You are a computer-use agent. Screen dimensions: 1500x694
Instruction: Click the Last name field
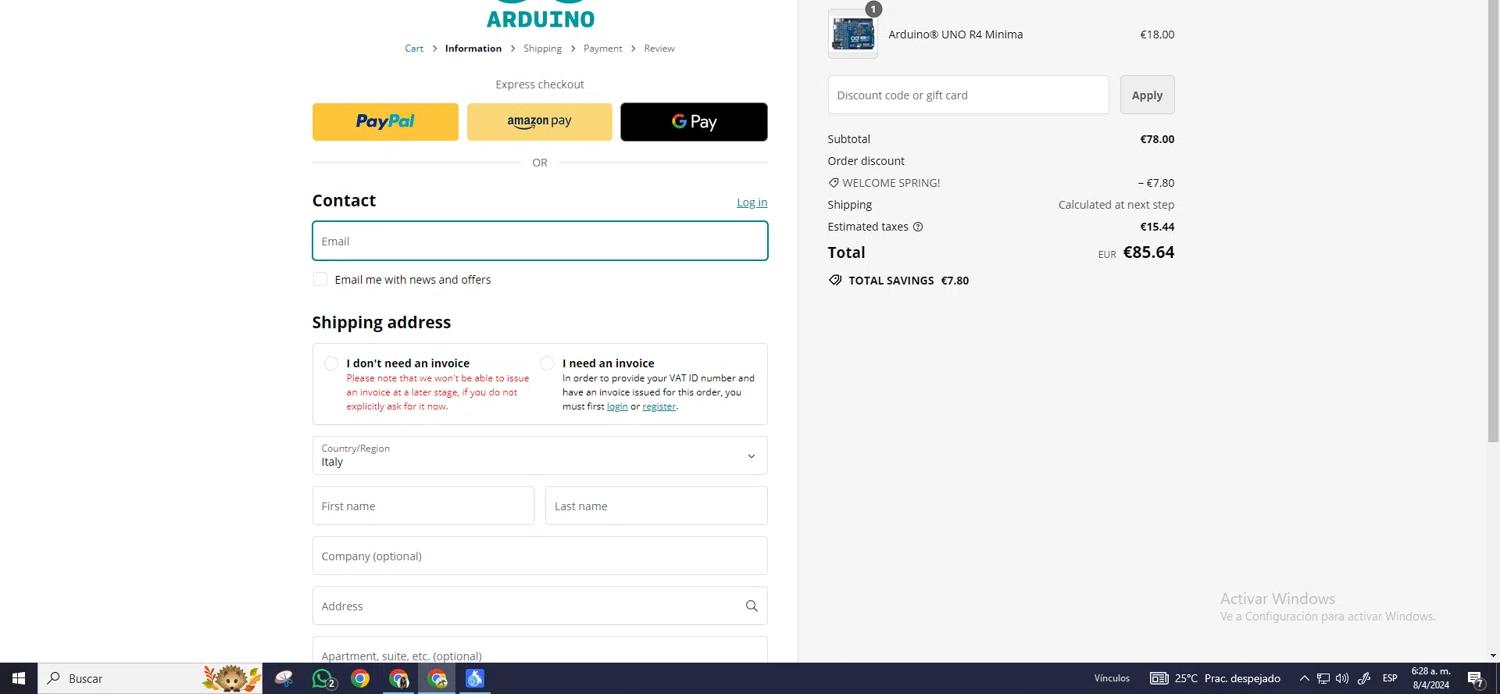click(656, 506)
